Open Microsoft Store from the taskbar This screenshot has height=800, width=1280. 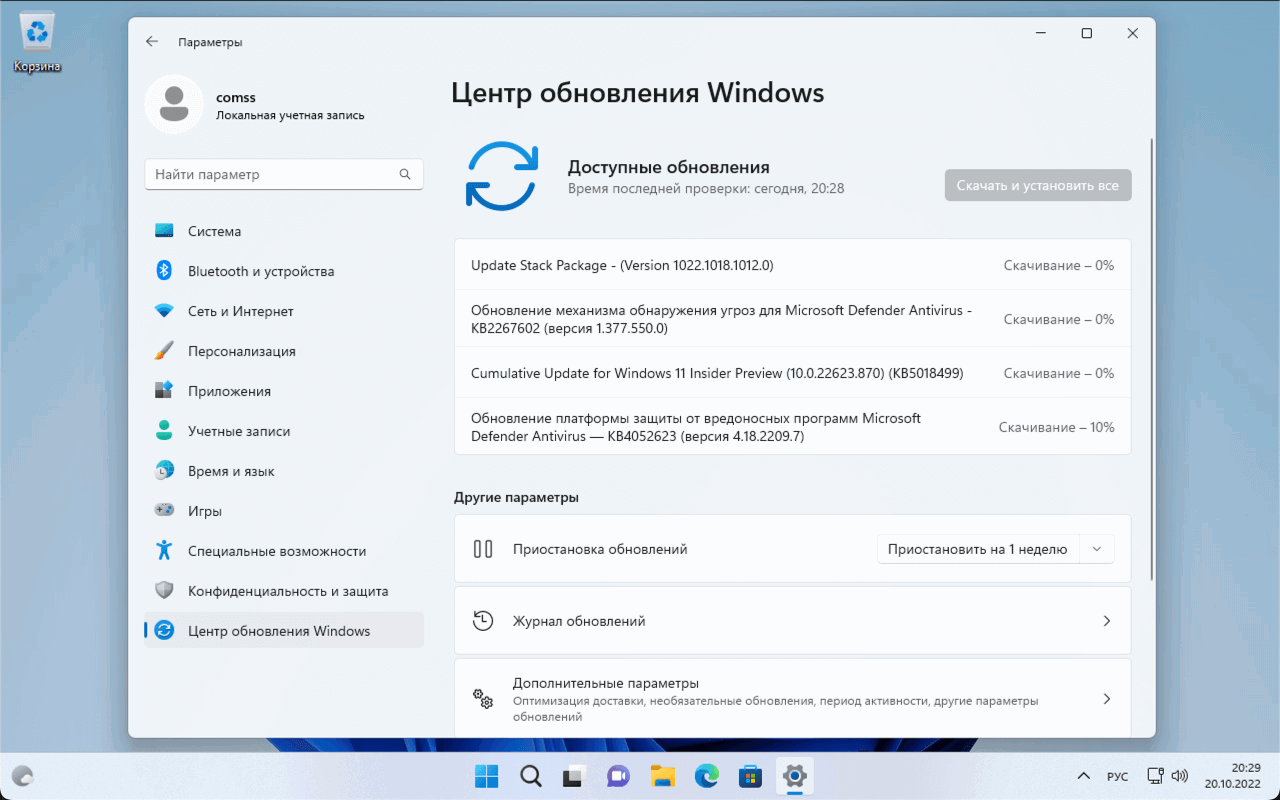(x=751, y=776)
